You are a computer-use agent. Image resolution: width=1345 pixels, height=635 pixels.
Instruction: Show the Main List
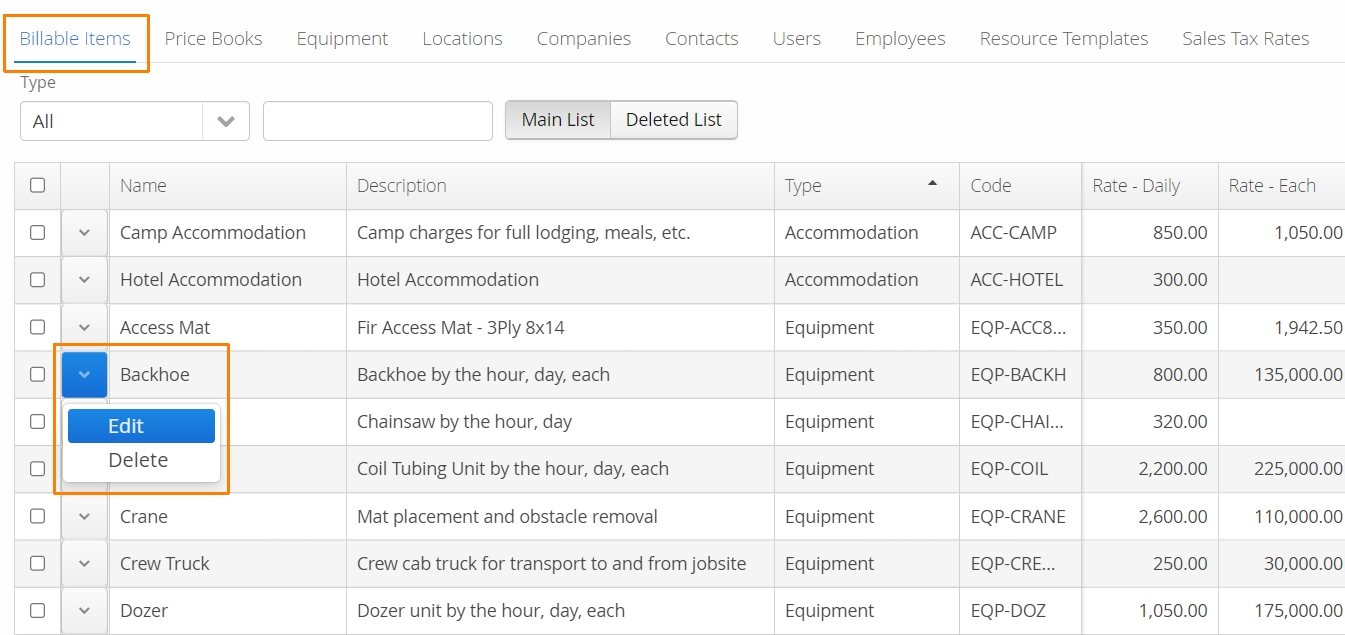[558, 120]
